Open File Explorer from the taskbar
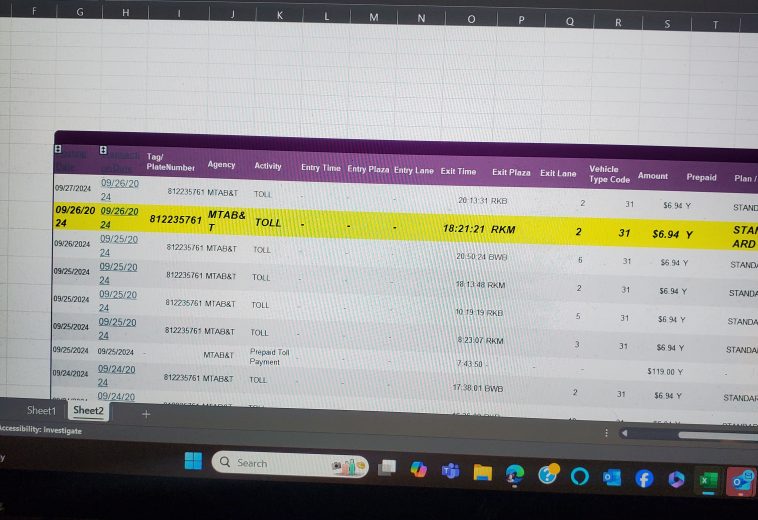This screenshot has width=758, height=520. point(482,472)
